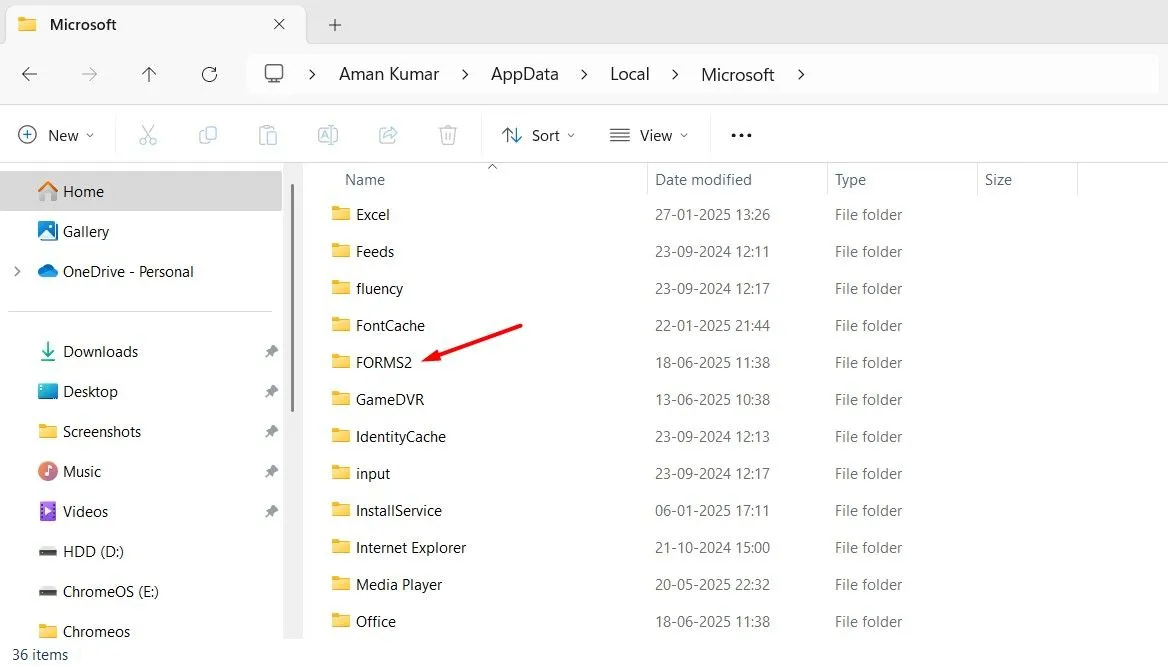Click the See more ellipsis menu

[x=740, y=135]
